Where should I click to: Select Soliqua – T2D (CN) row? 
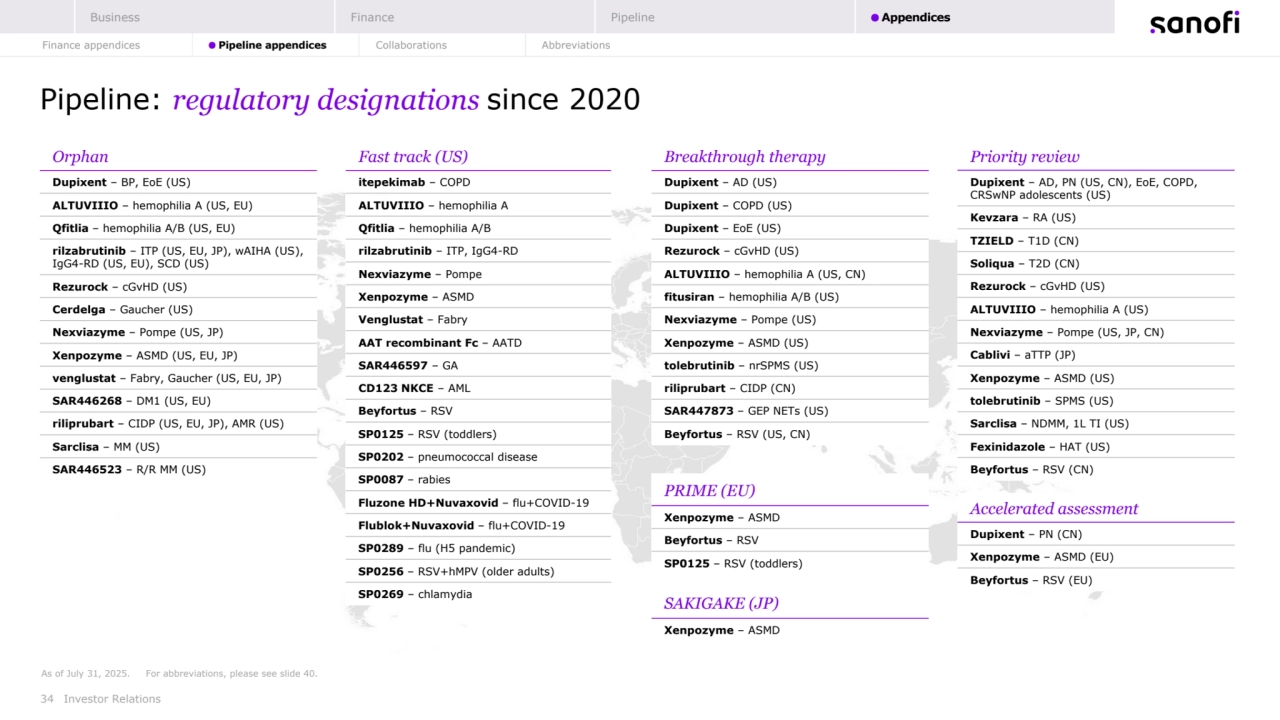point(1096,264)
